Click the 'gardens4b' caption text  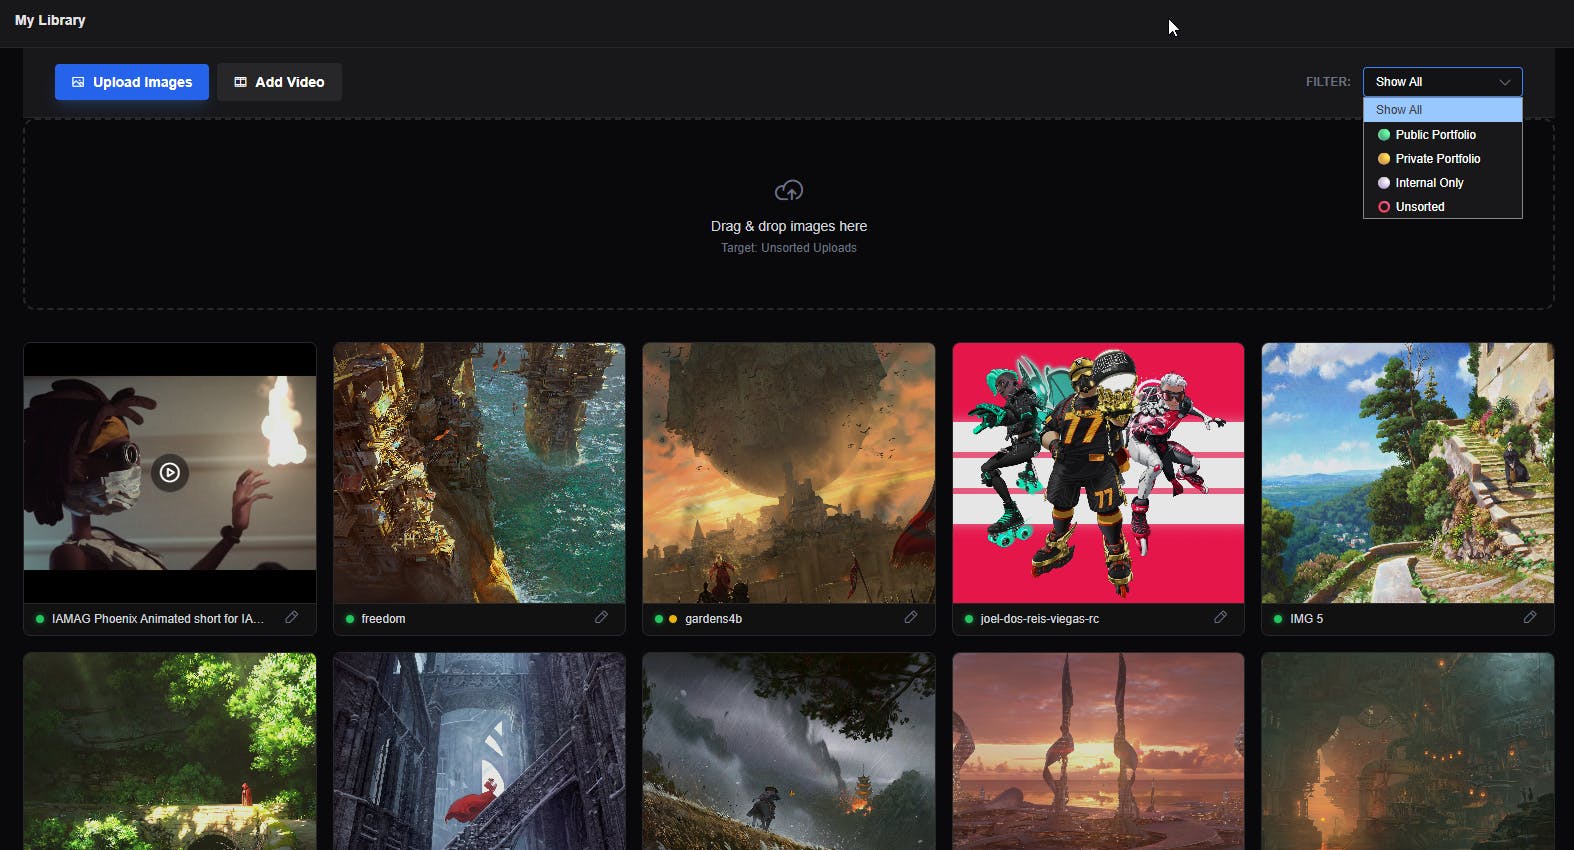pyautogui.click(x=713, y=619)
